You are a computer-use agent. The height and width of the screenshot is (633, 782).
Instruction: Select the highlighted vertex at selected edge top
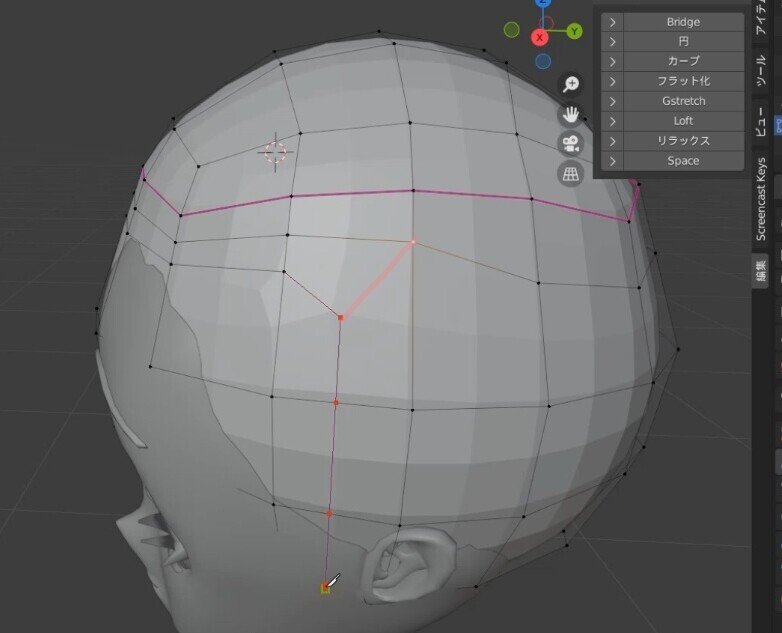[413, 242]
